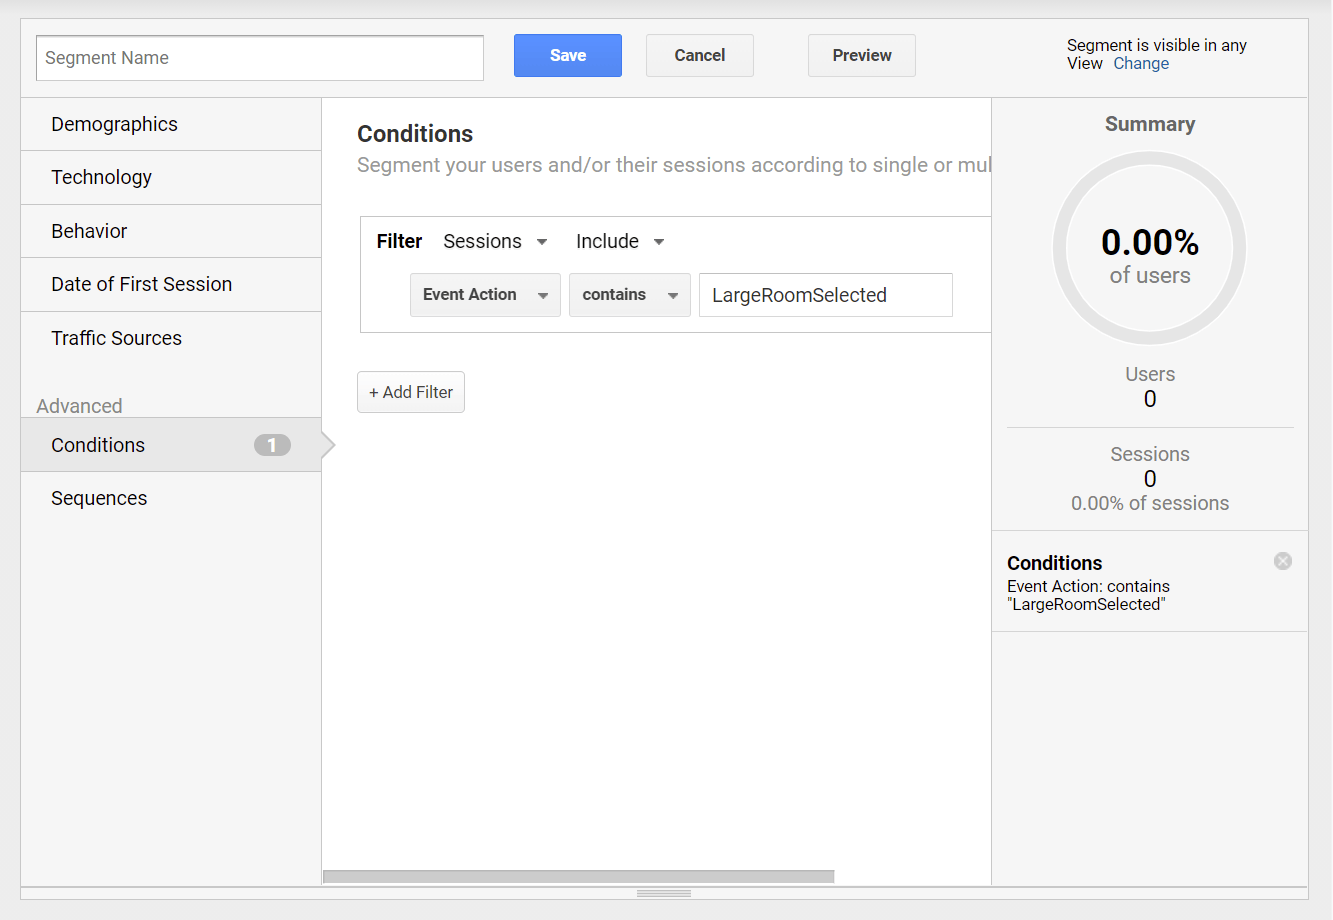Open the Behavior section

(x=171, y=231)
